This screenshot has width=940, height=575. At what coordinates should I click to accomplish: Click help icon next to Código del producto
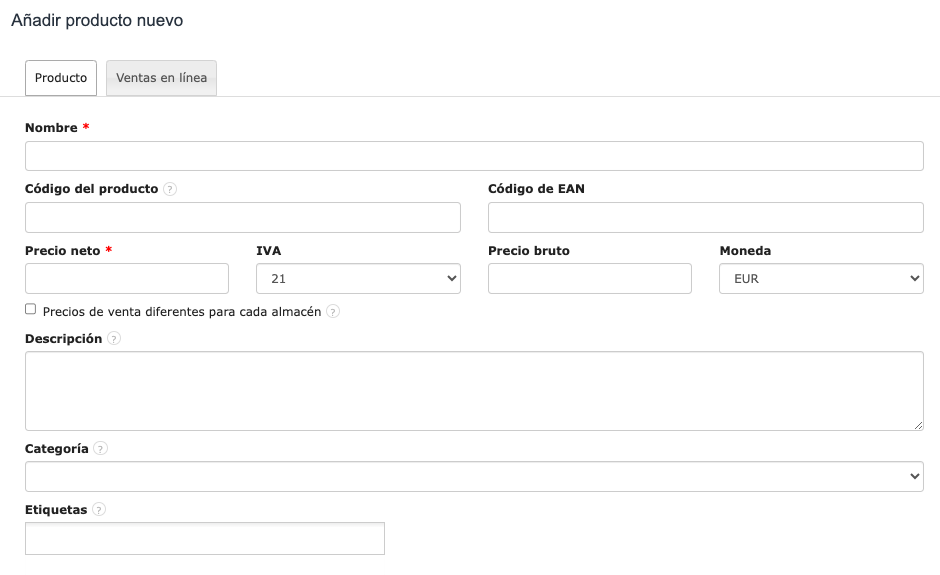tap(170, 189)
